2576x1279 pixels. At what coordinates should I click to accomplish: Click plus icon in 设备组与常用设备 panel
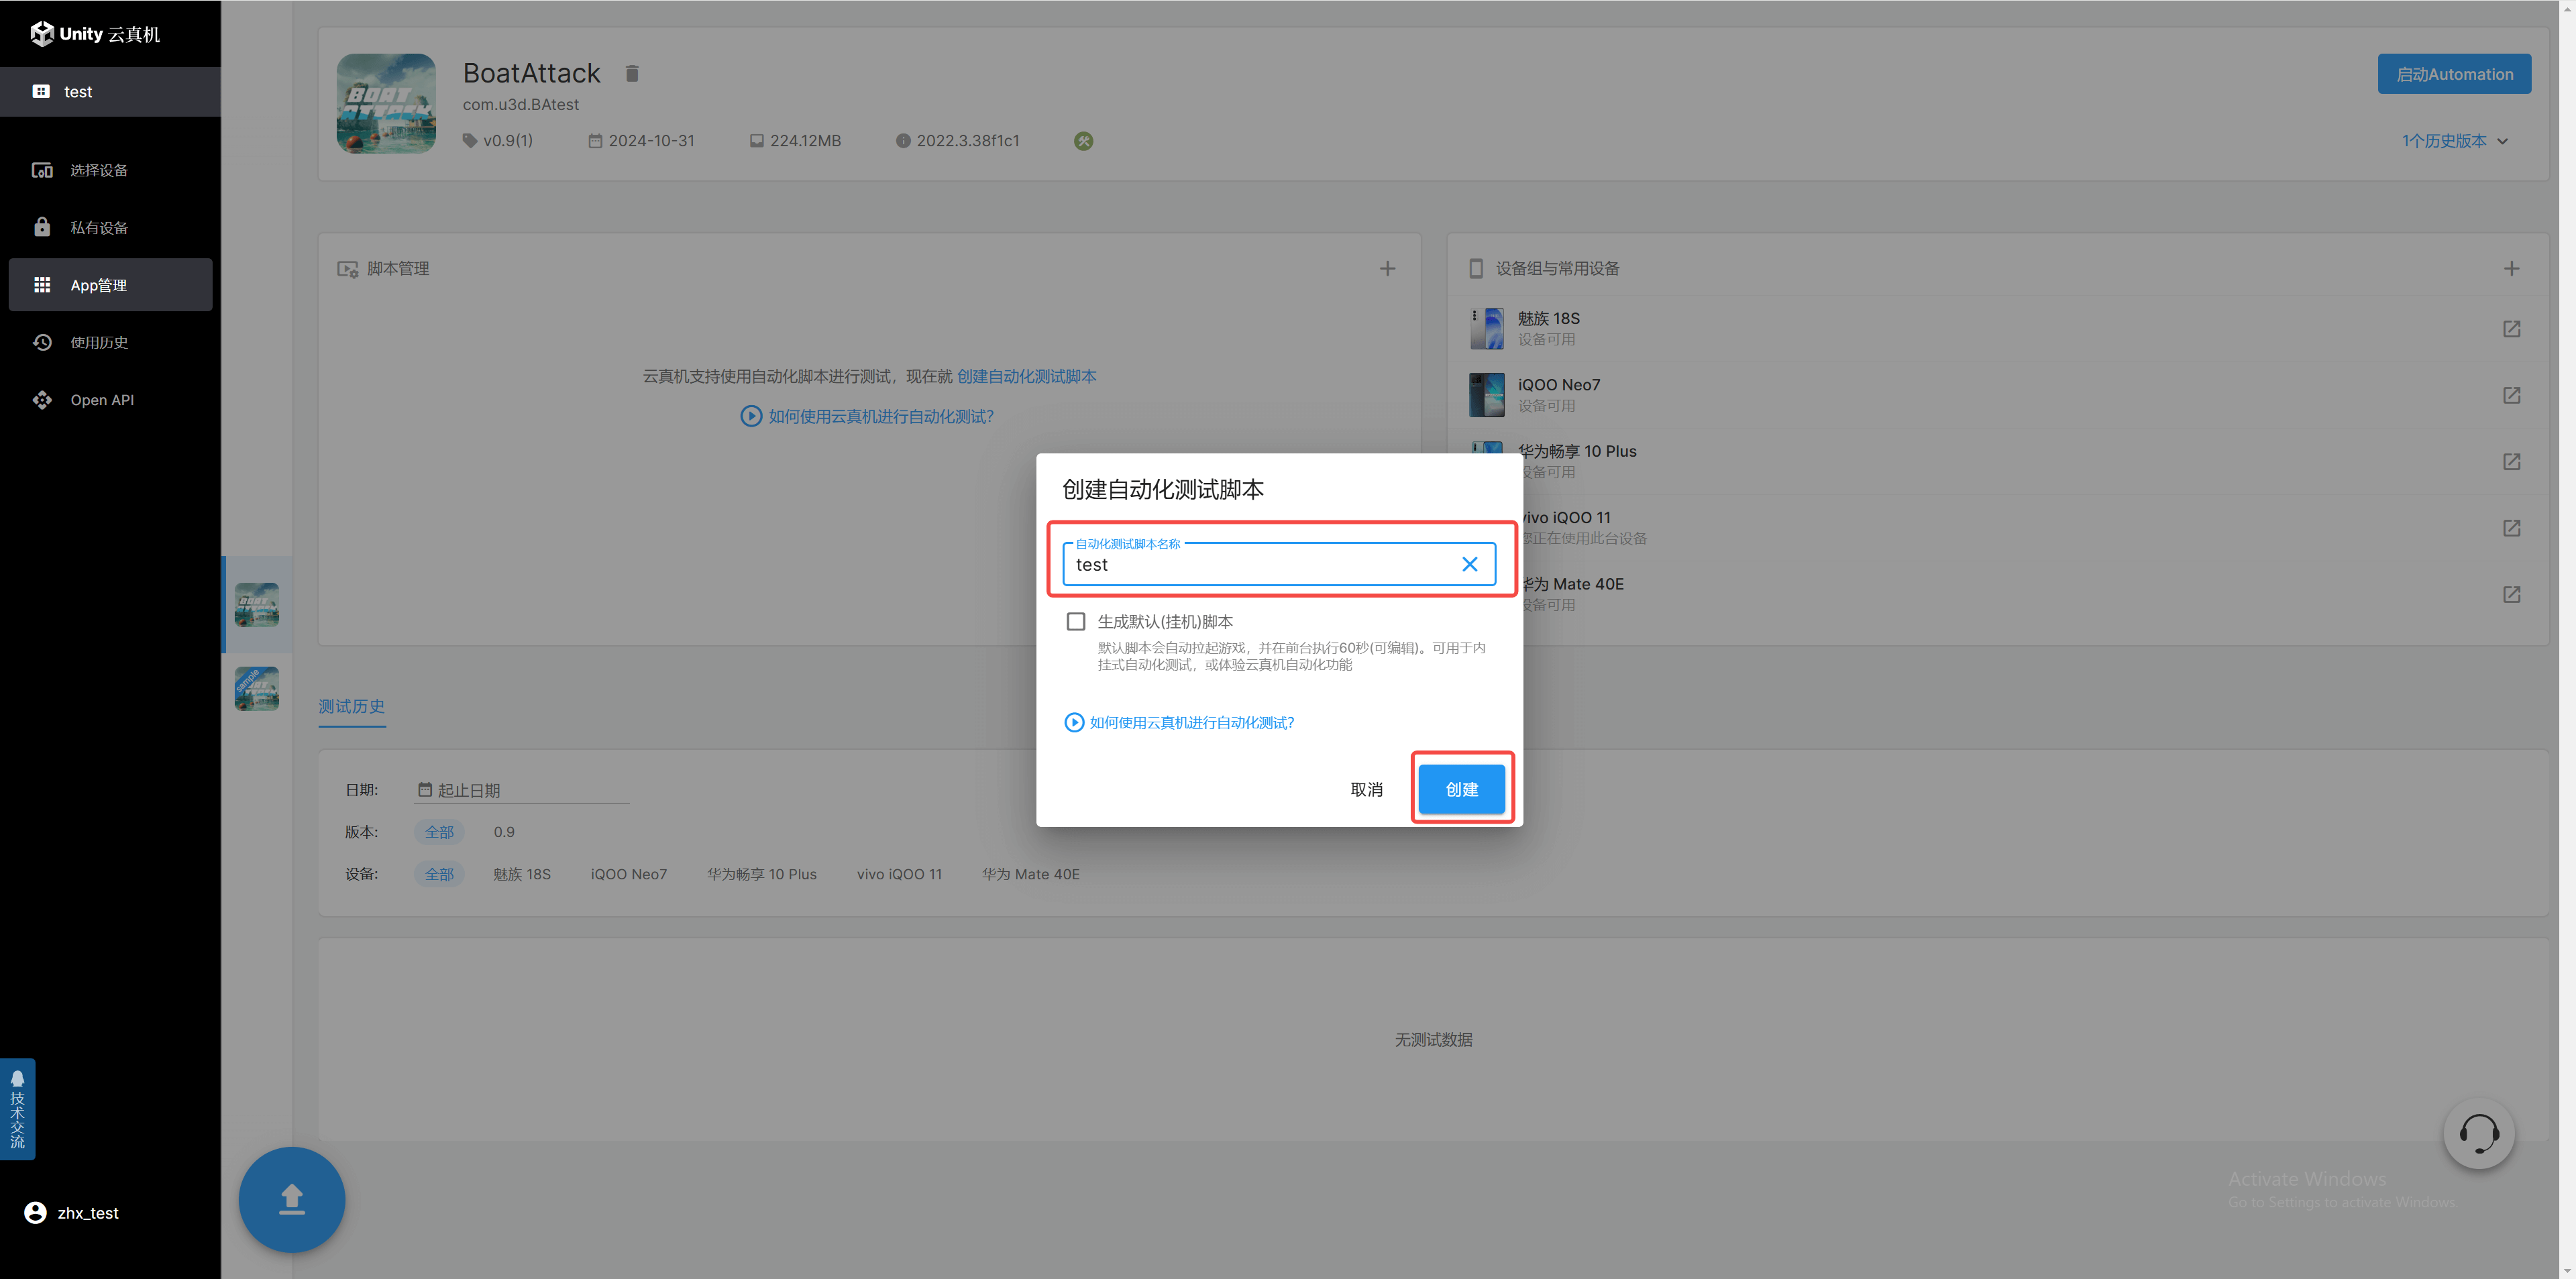pos(2511,268)
